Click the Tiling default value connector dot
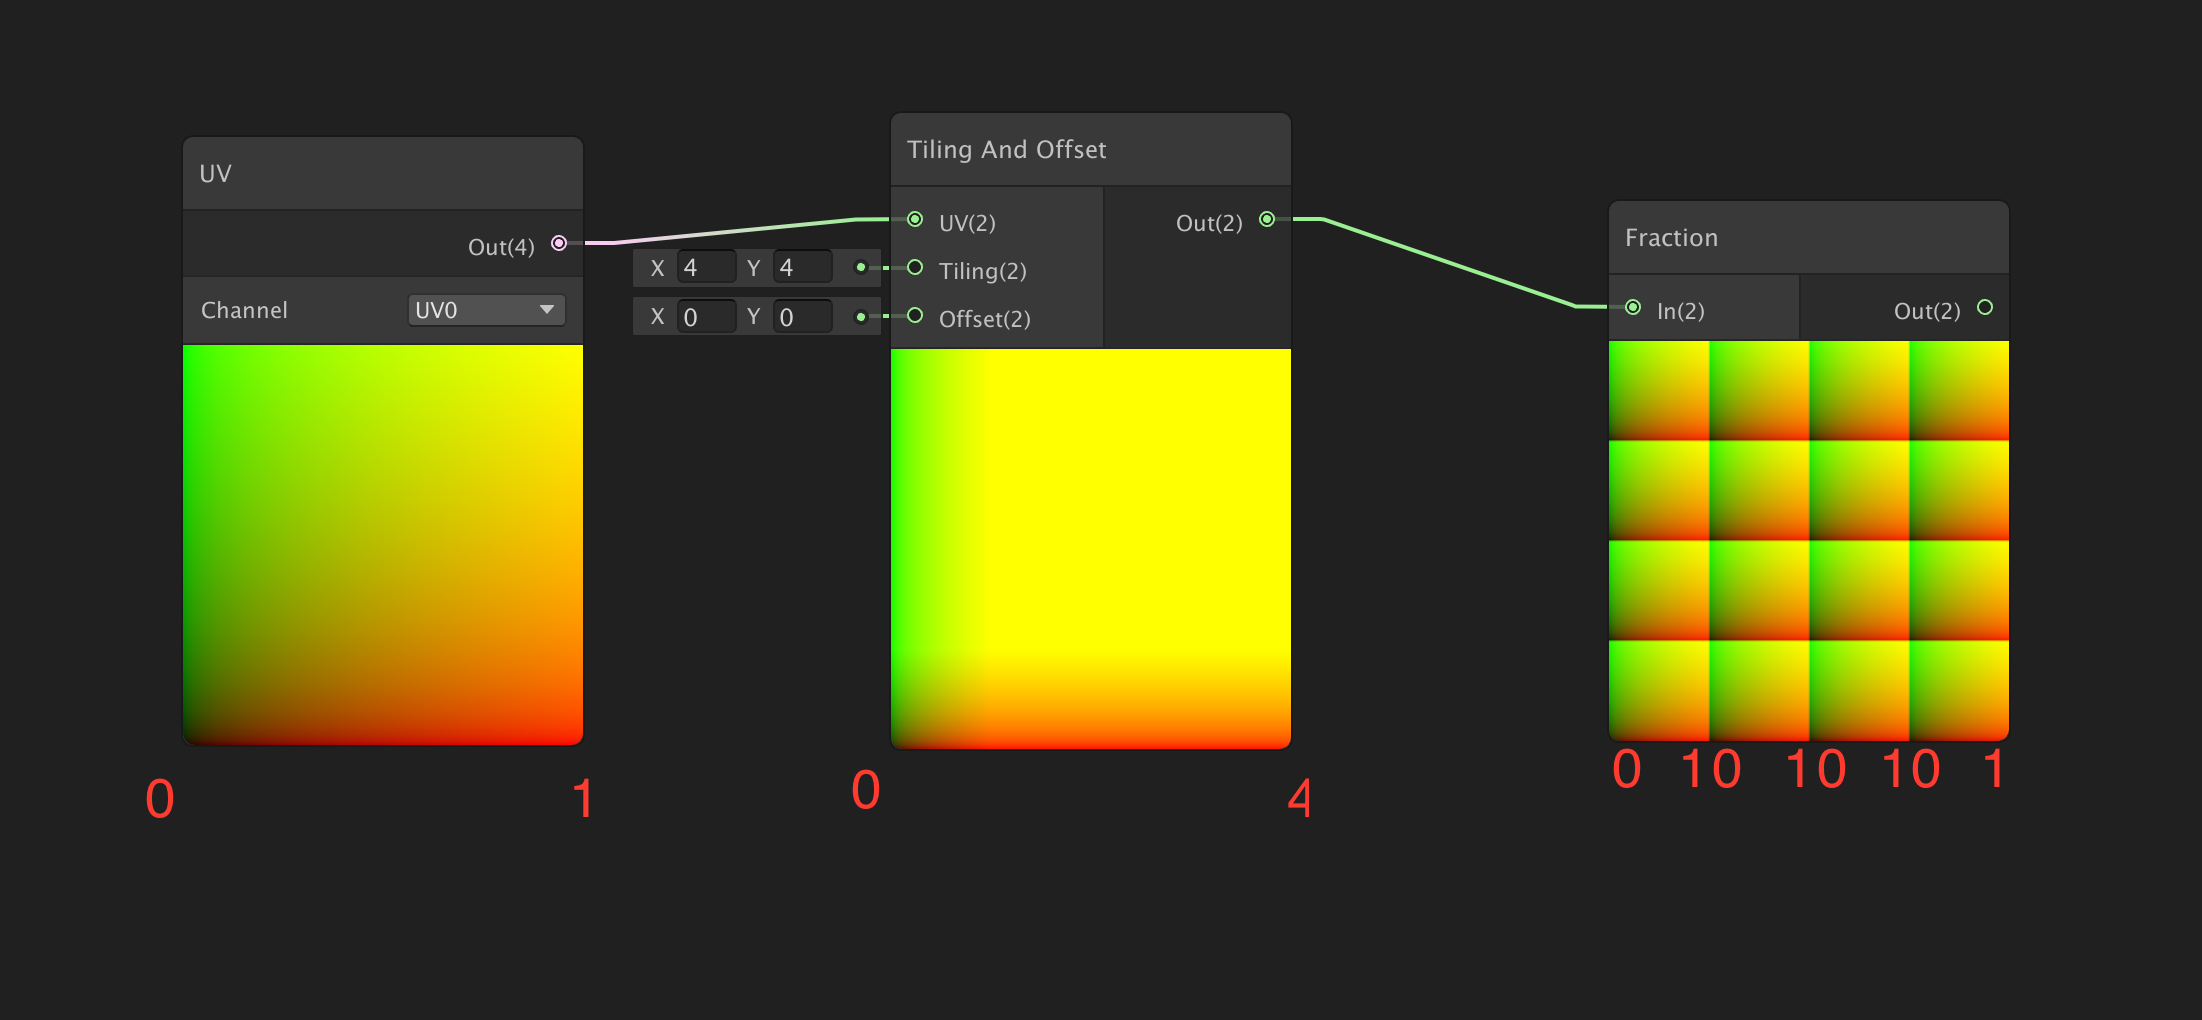This screenshot has height=1020, width=2202. [861, 267]
